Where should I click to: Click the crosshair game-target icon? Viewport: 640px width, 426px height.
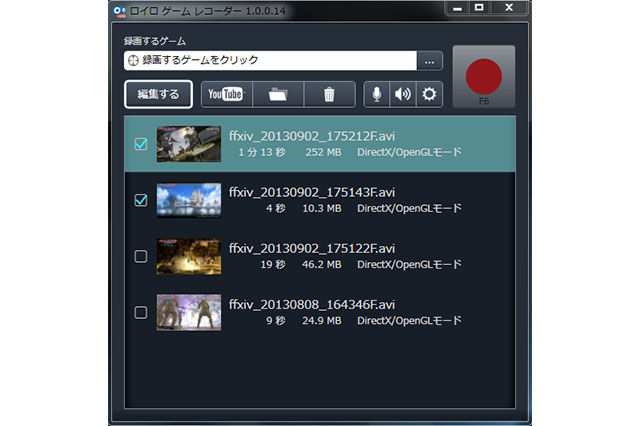pos(133,61)
